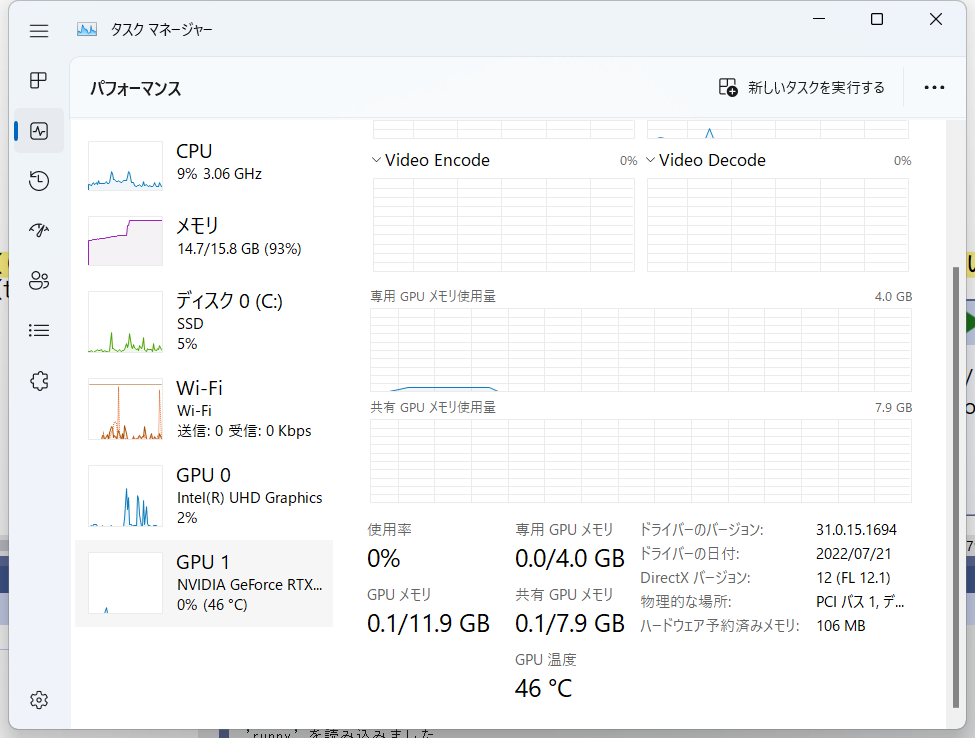Open the Services puzzle icon in sidebar
Image resolution: width=975 pixels, height=738 pixels.
pyautogui.click(x=39, y=381)
